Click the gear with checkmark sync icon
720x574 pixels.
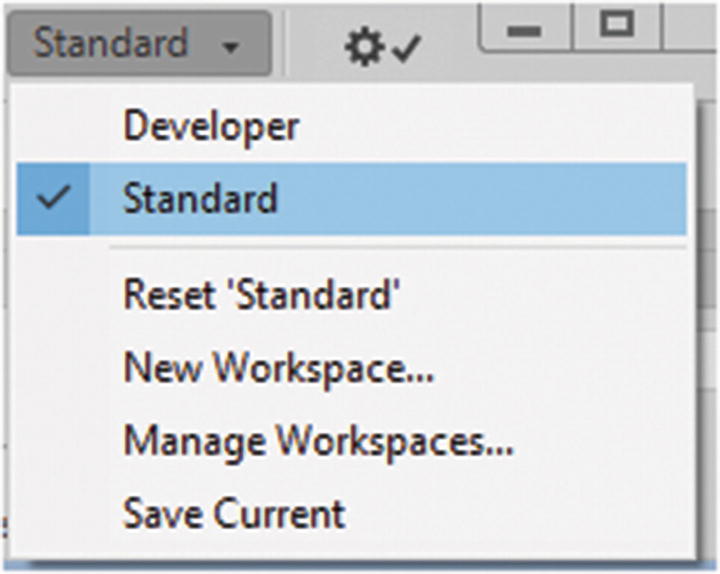[x=382, y=47]
